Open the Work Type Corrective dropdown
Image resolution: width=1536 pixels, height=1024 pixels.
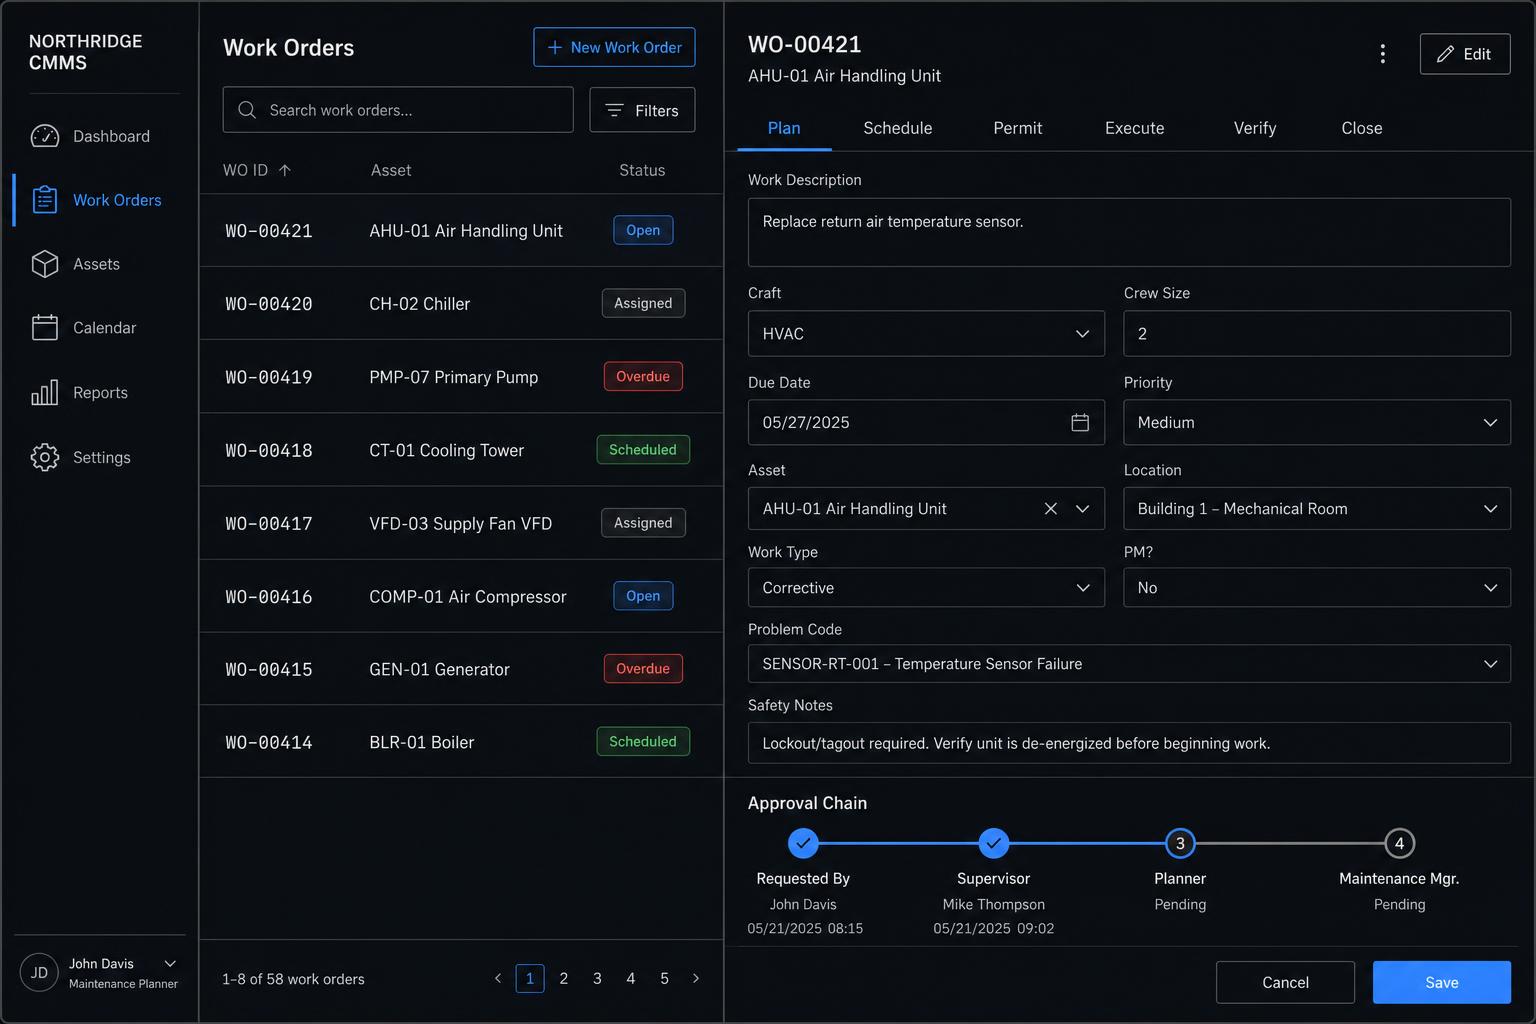click(x=926, y=588)
